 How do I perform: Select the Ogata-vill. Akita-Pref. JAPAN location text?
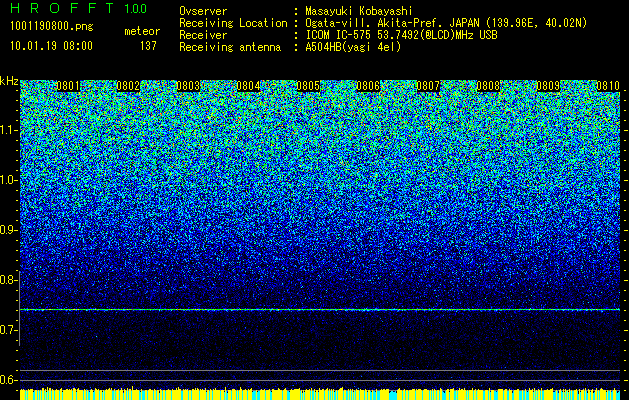tap(446, 23)
